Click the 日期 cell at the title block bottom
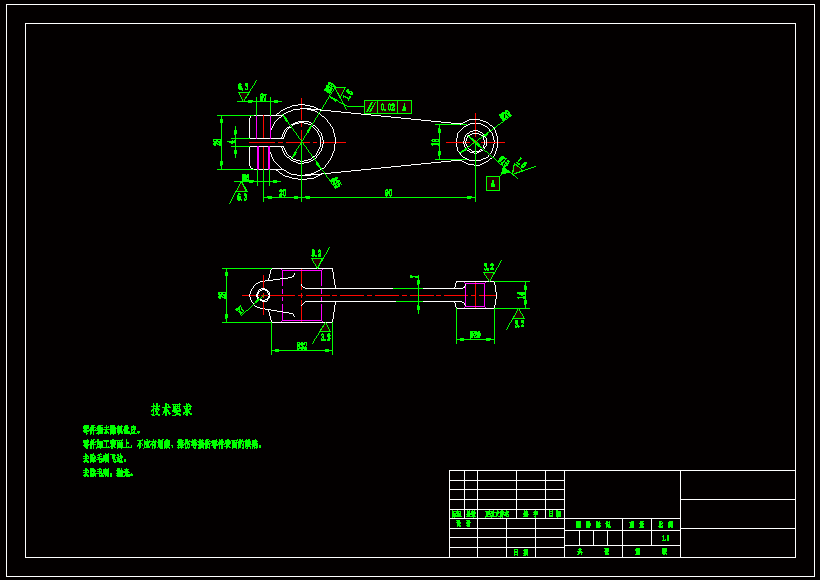The height and width of the screenshot is (580, 820). click(520, 552)
